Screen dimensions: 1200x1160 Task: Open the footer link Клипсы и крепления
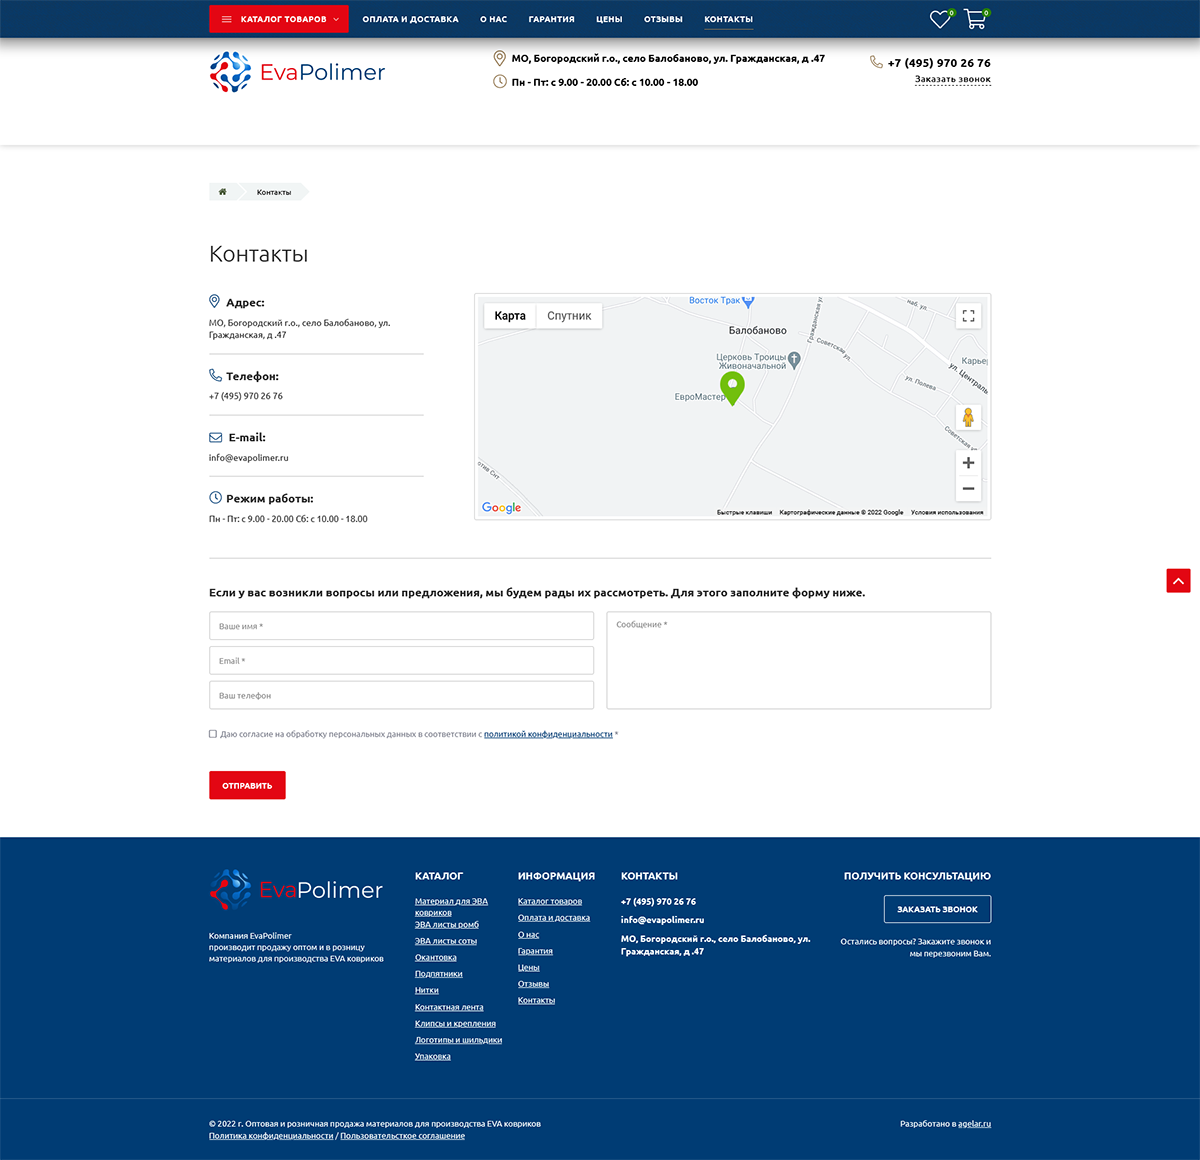coord(455,1024)
